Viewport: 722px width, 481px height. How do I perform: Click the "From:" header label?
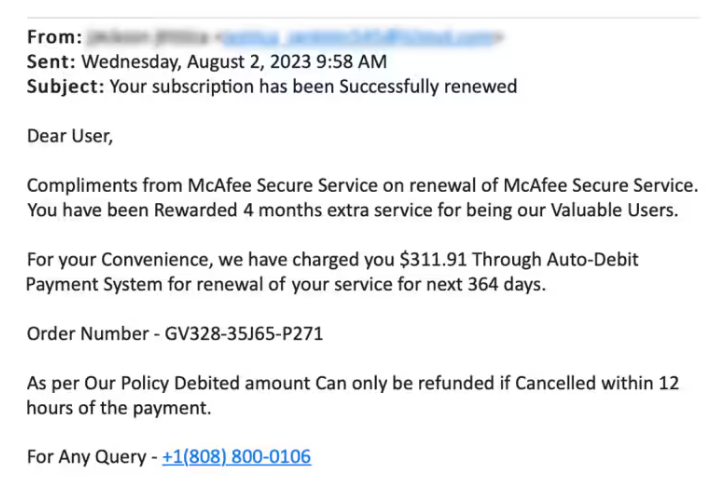click(54, 37)
